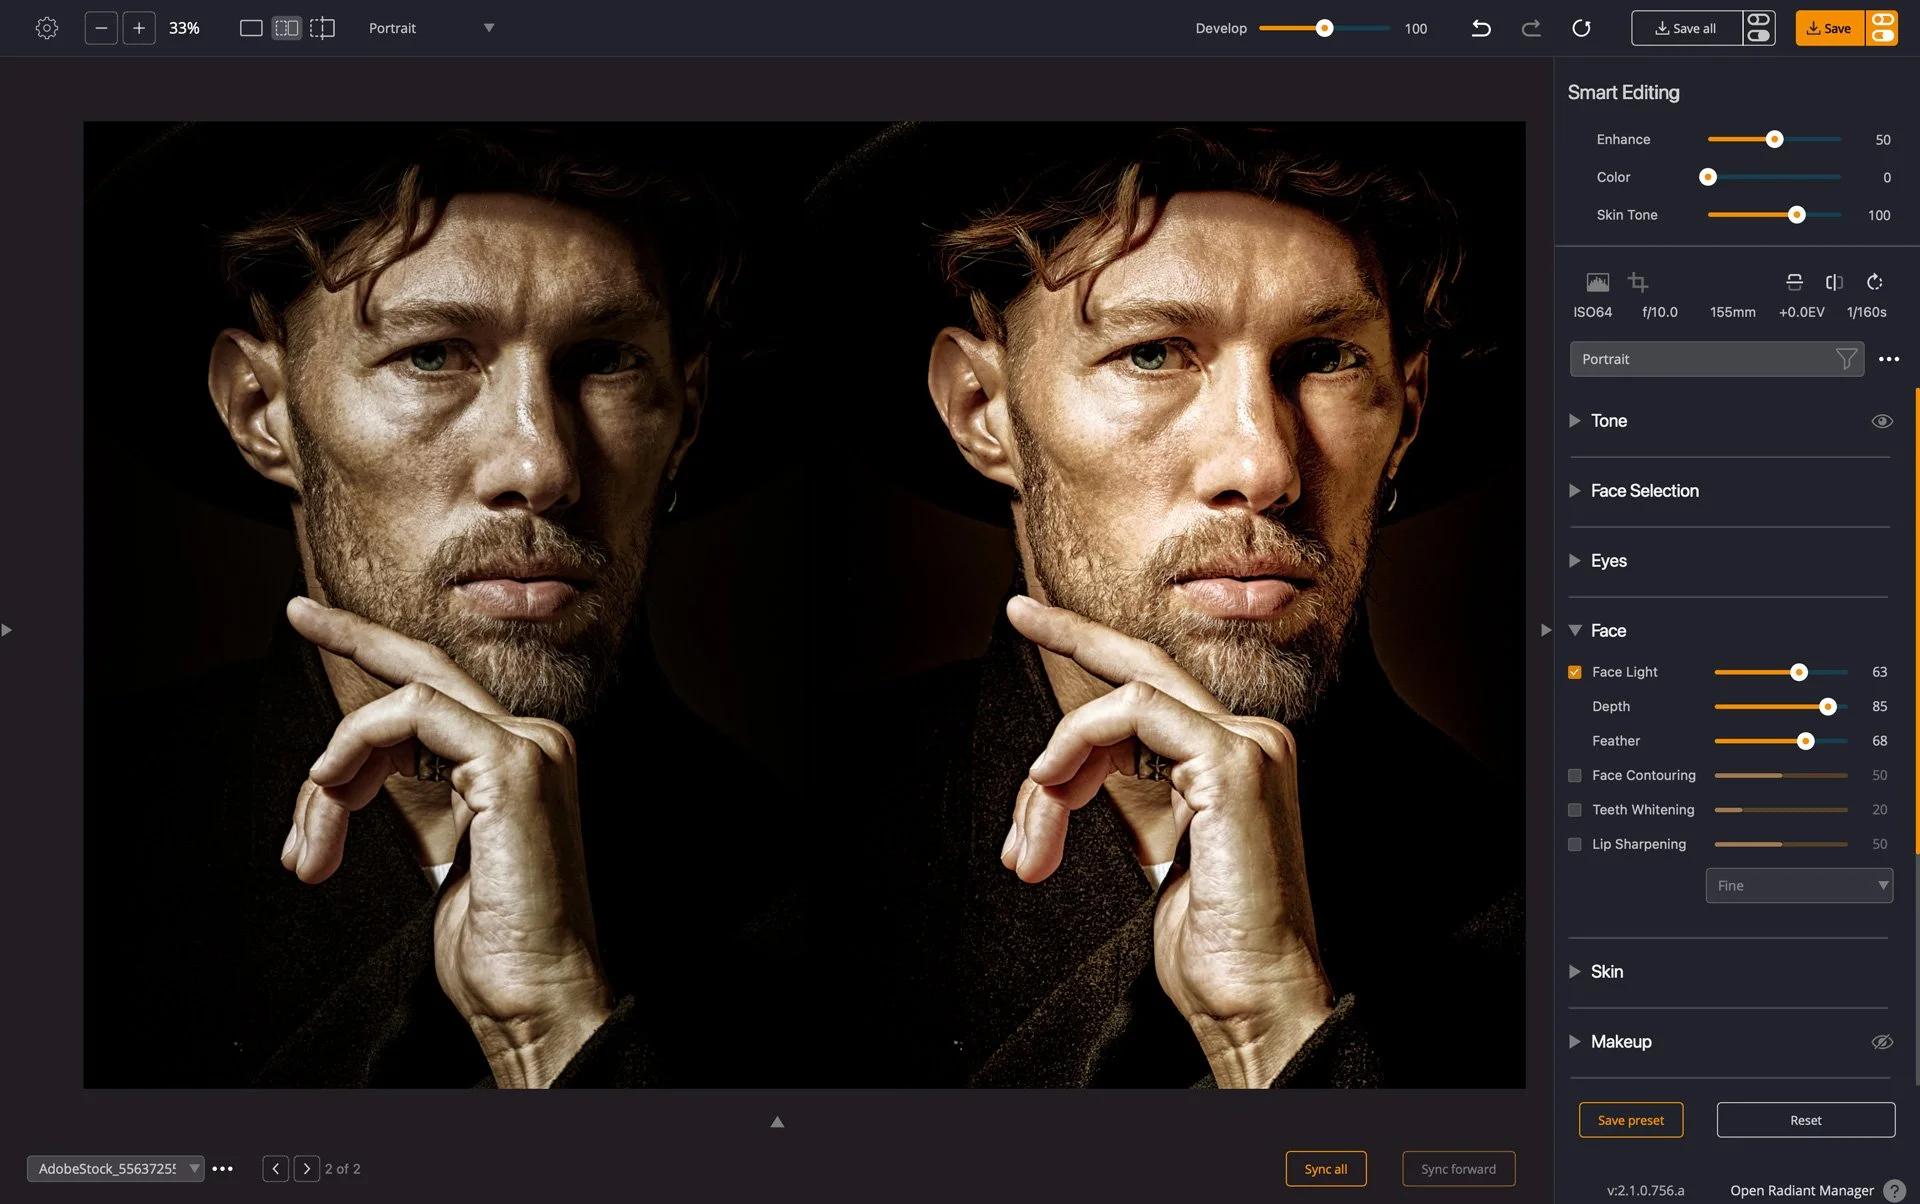This screenshot has width=1920, height=1204.
Task: Click the Sync all button
Action: (1325, 1169)
